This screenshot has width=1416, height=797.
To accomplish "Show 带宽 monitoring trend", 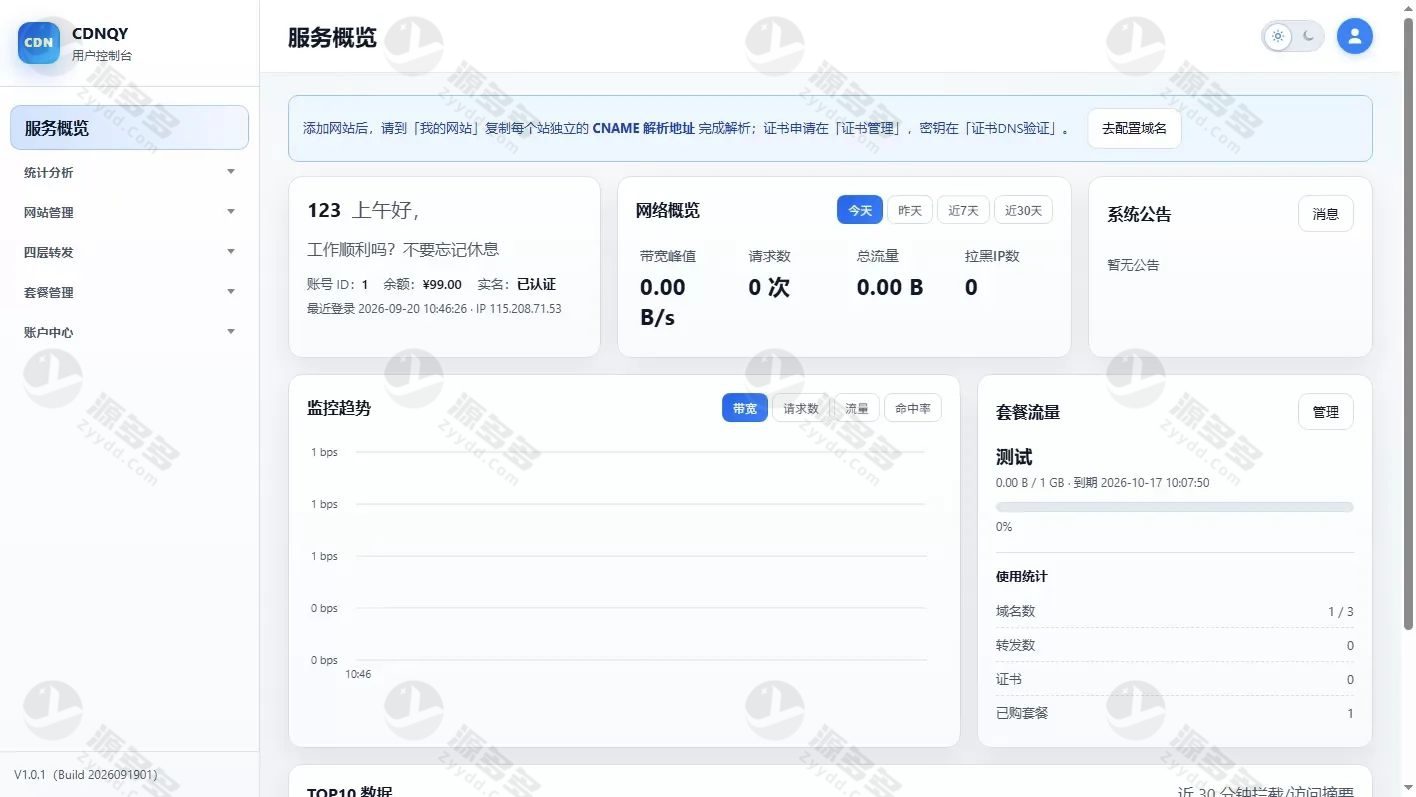I will pos(745,408).
